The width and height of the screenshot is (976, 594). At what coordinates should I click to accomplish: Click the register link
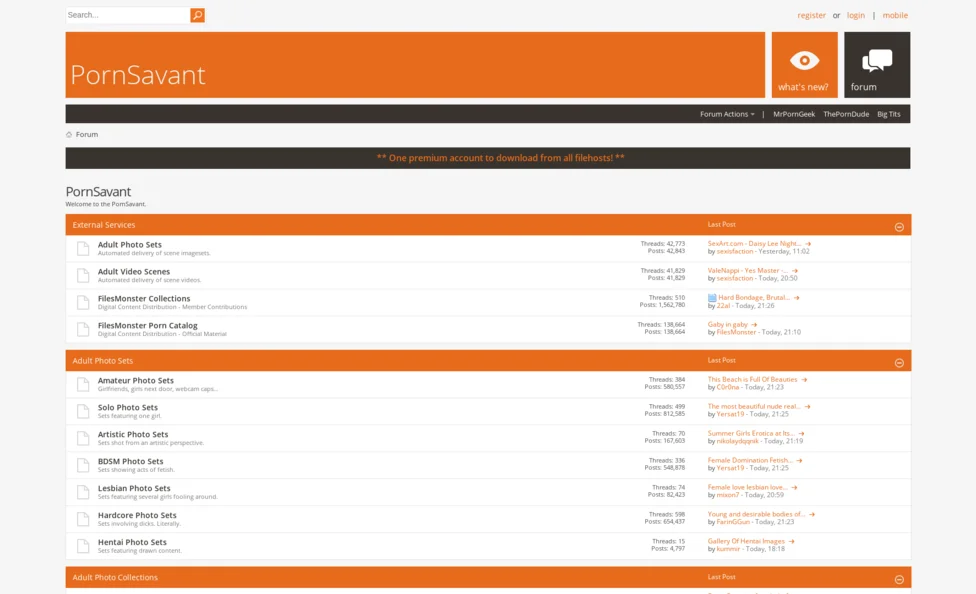[811, 15]
